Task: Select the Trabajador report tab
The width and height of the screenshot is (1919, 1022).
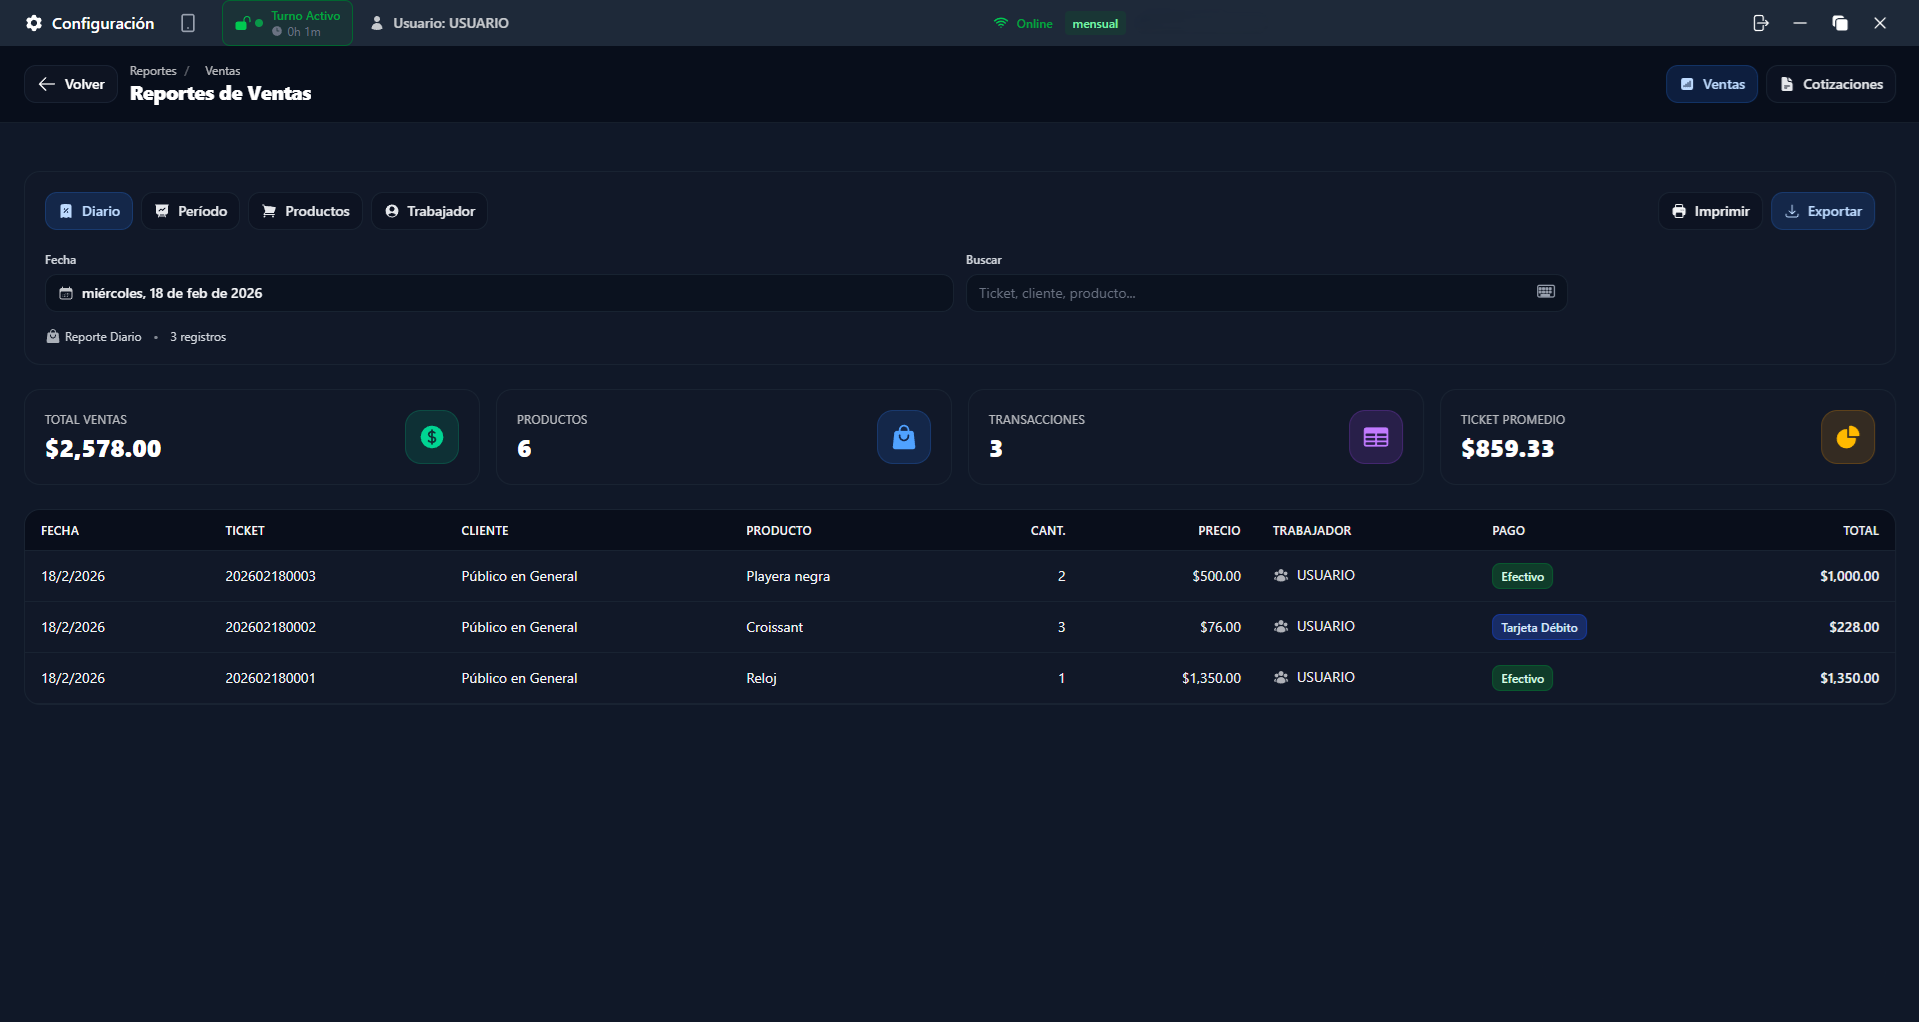Action: coord(430,211)
